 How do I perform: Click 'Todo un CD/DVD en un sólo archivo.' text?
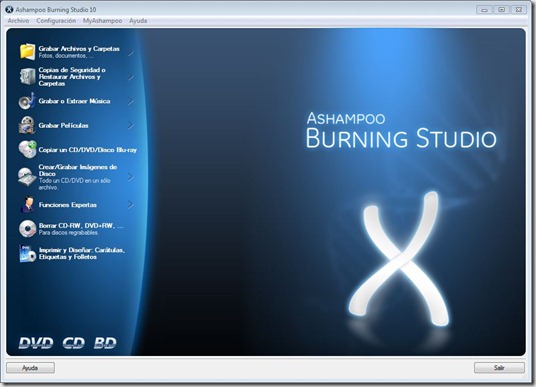click(75, 184)
